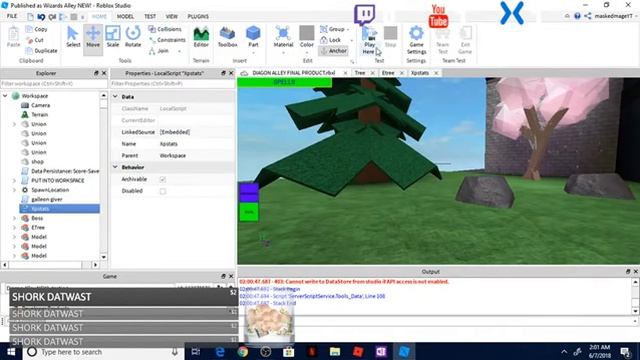Switch to the TEST ribbon tab

(x=150, y=16)
